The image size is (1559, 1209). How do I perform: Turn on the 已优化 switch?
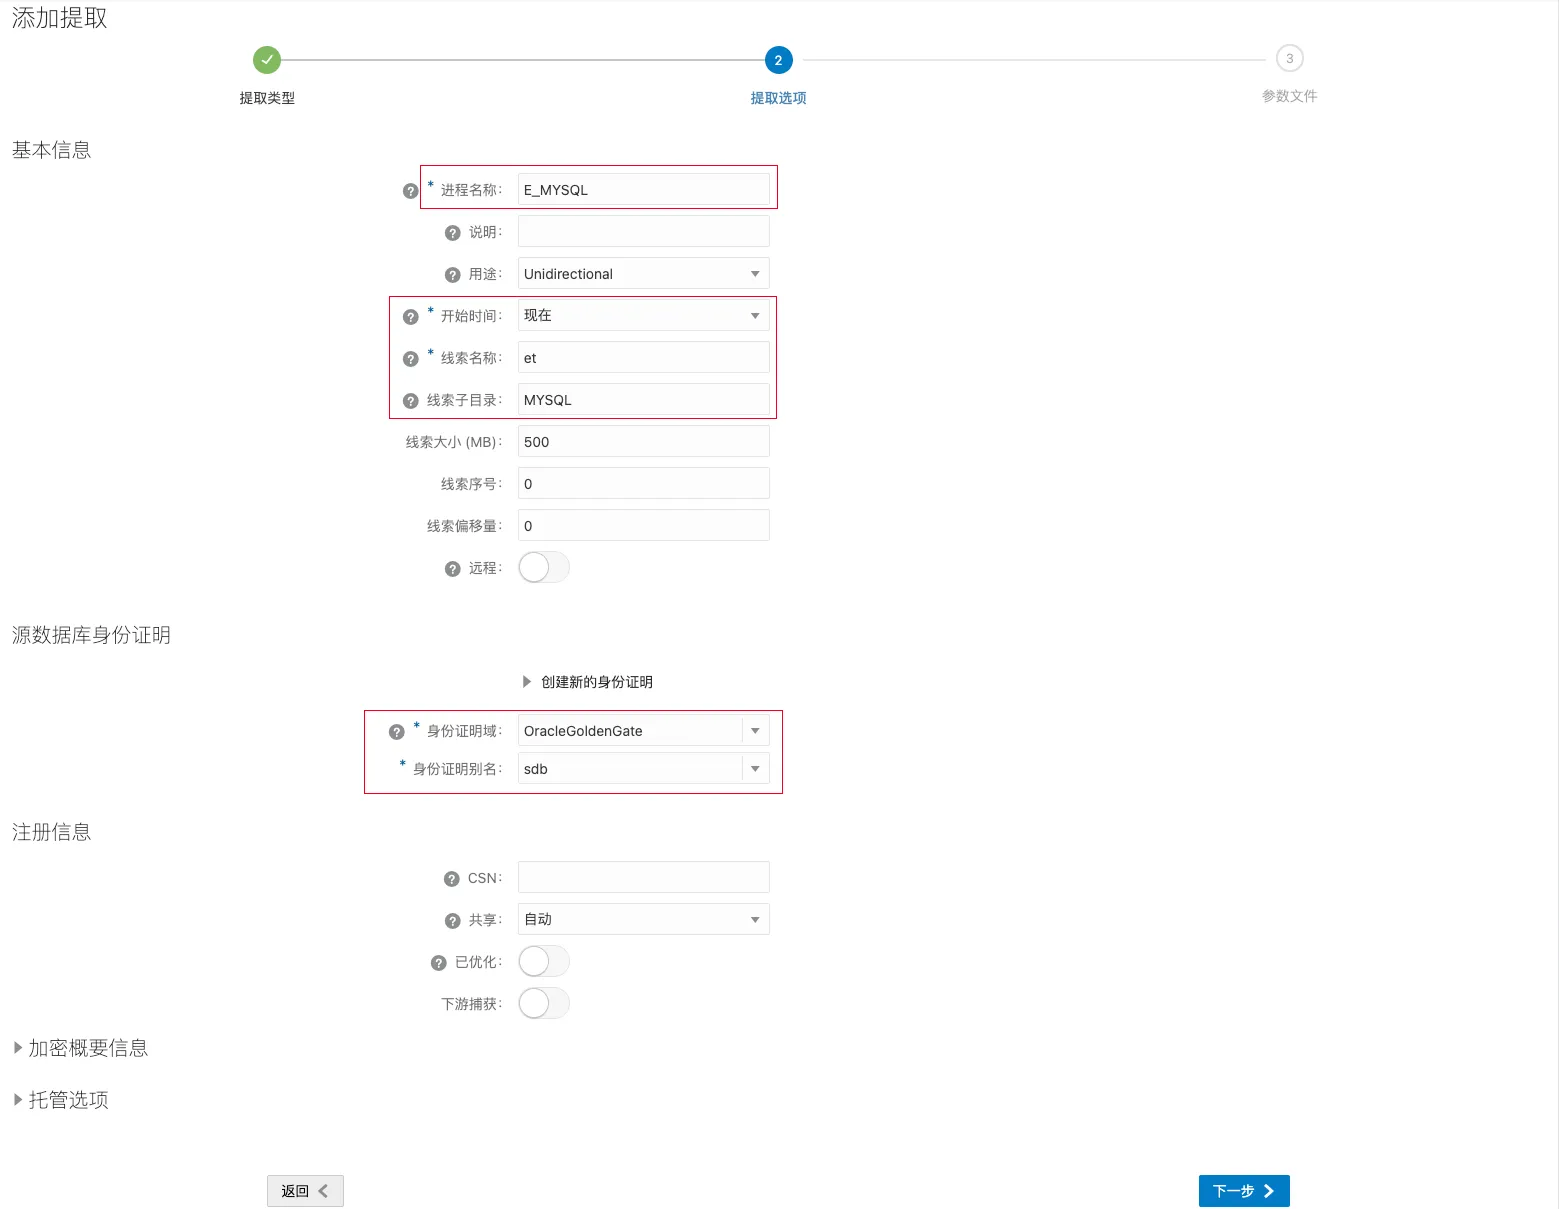(543, 960)
